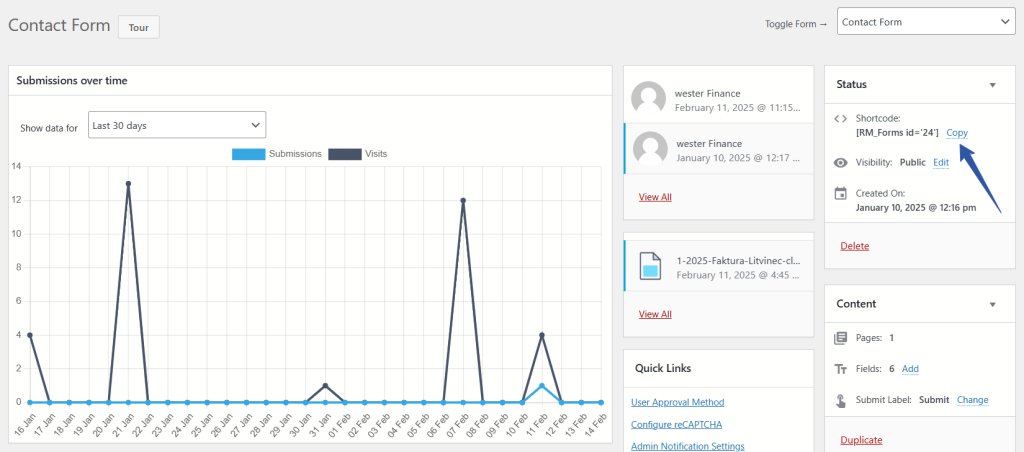
Task: Click the January 10 submission avatar
Action: pyautogui.click(x=651, y=150)
